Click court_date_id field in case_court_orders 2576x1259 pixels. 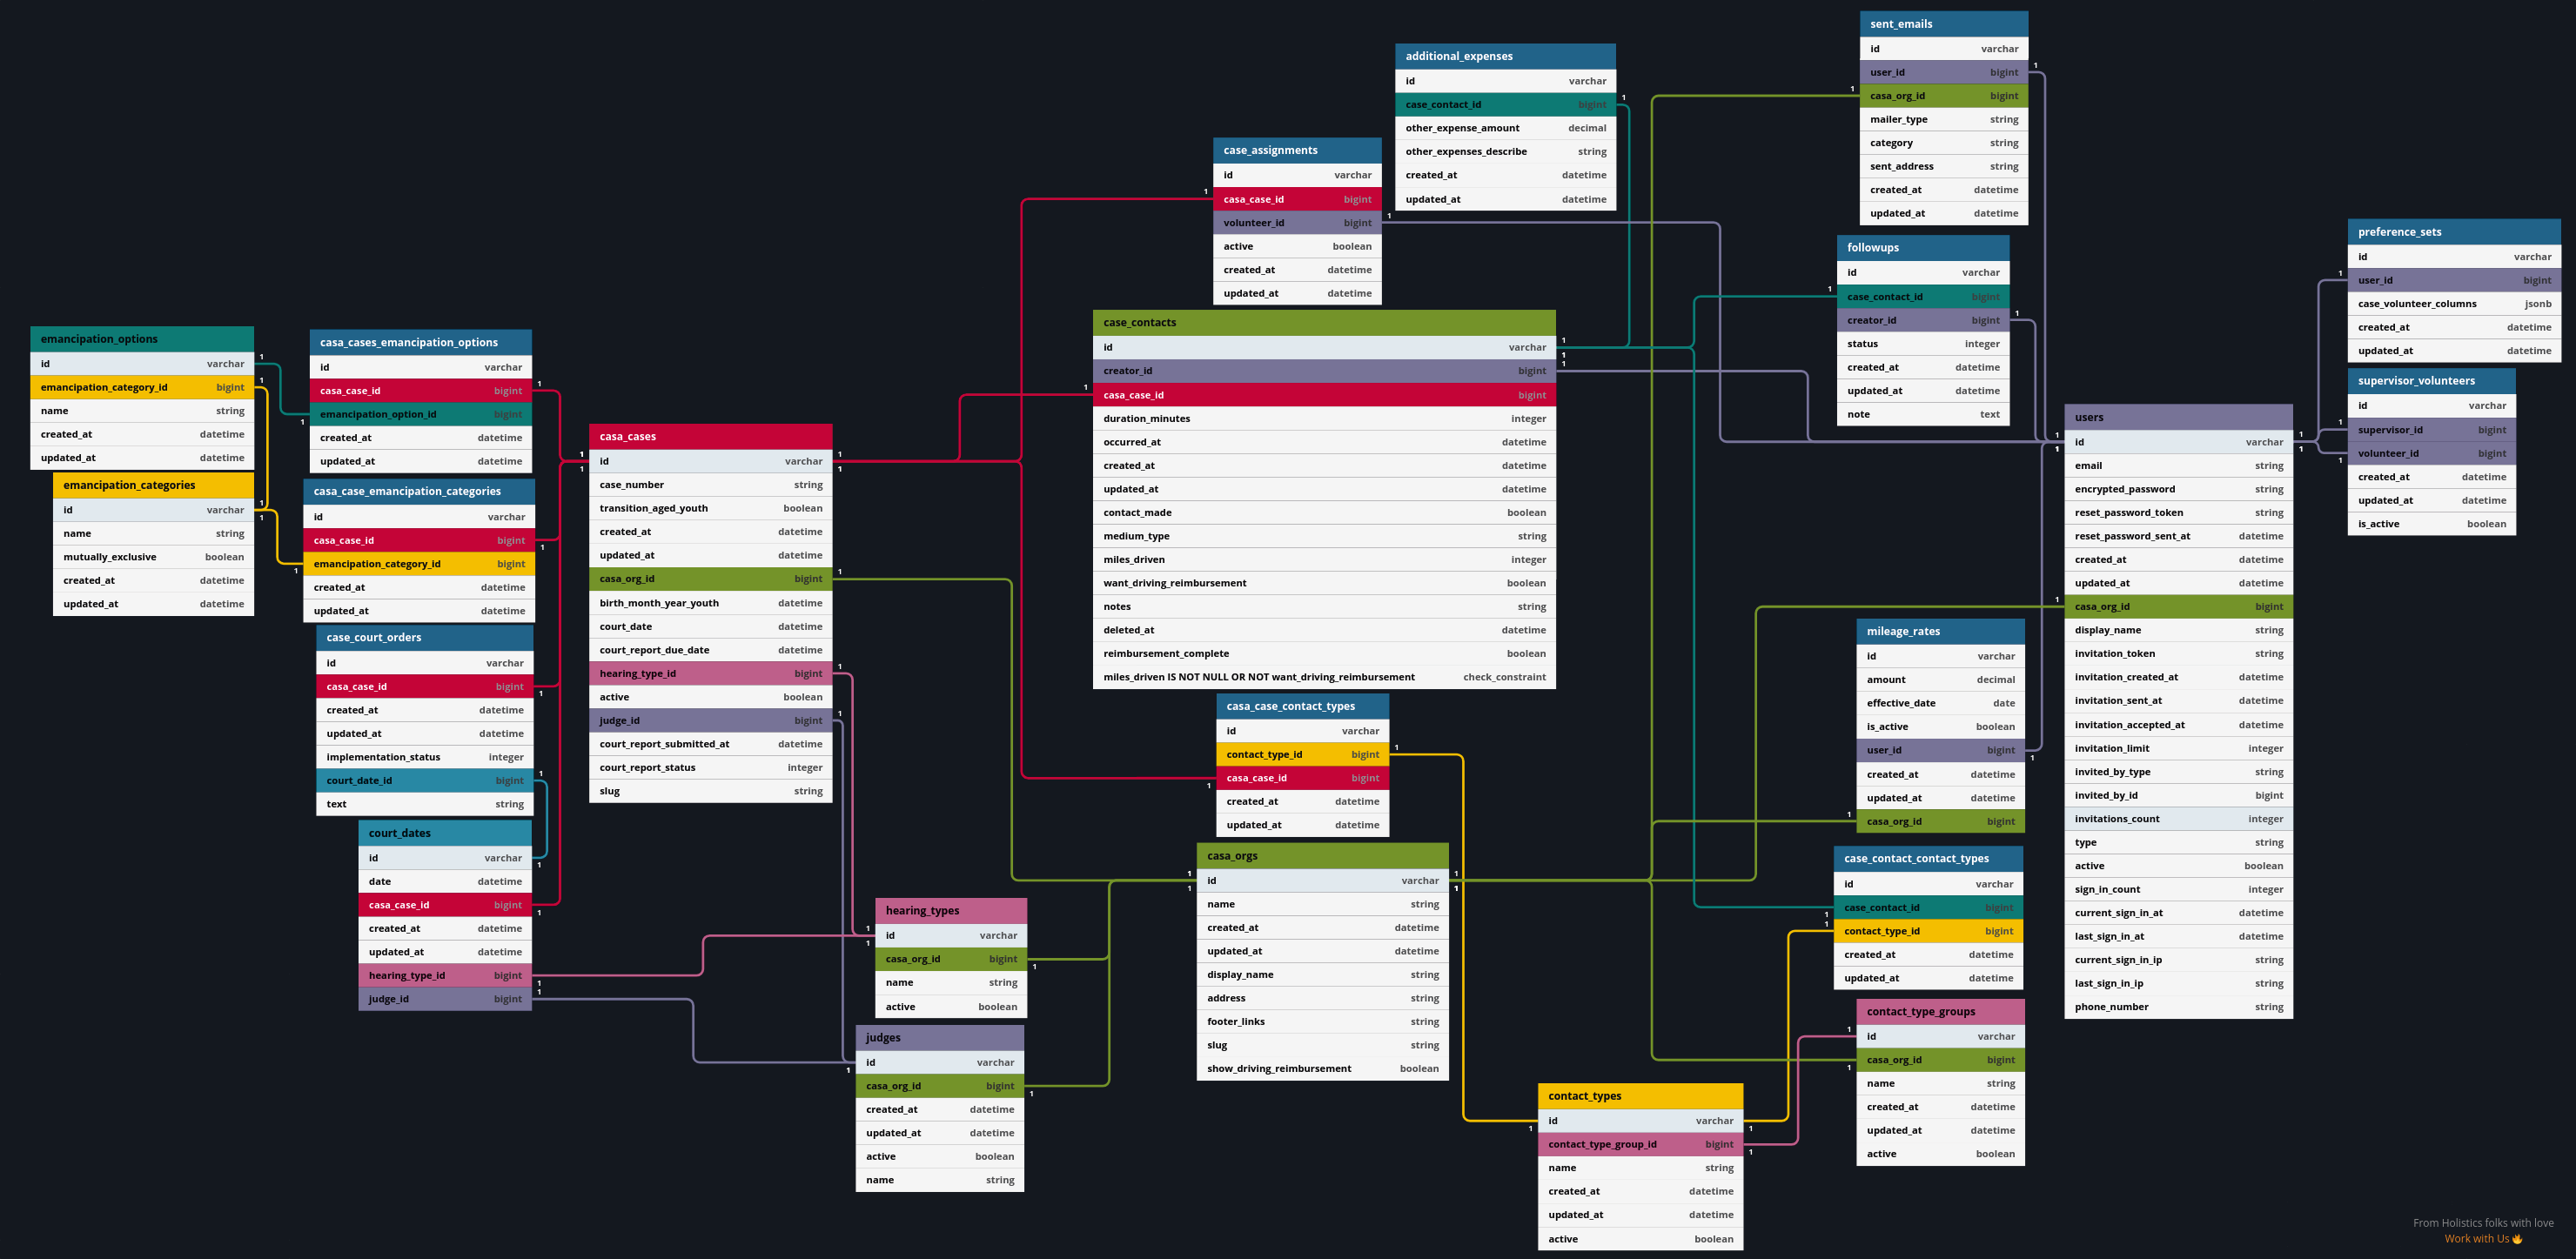point(424,781)
